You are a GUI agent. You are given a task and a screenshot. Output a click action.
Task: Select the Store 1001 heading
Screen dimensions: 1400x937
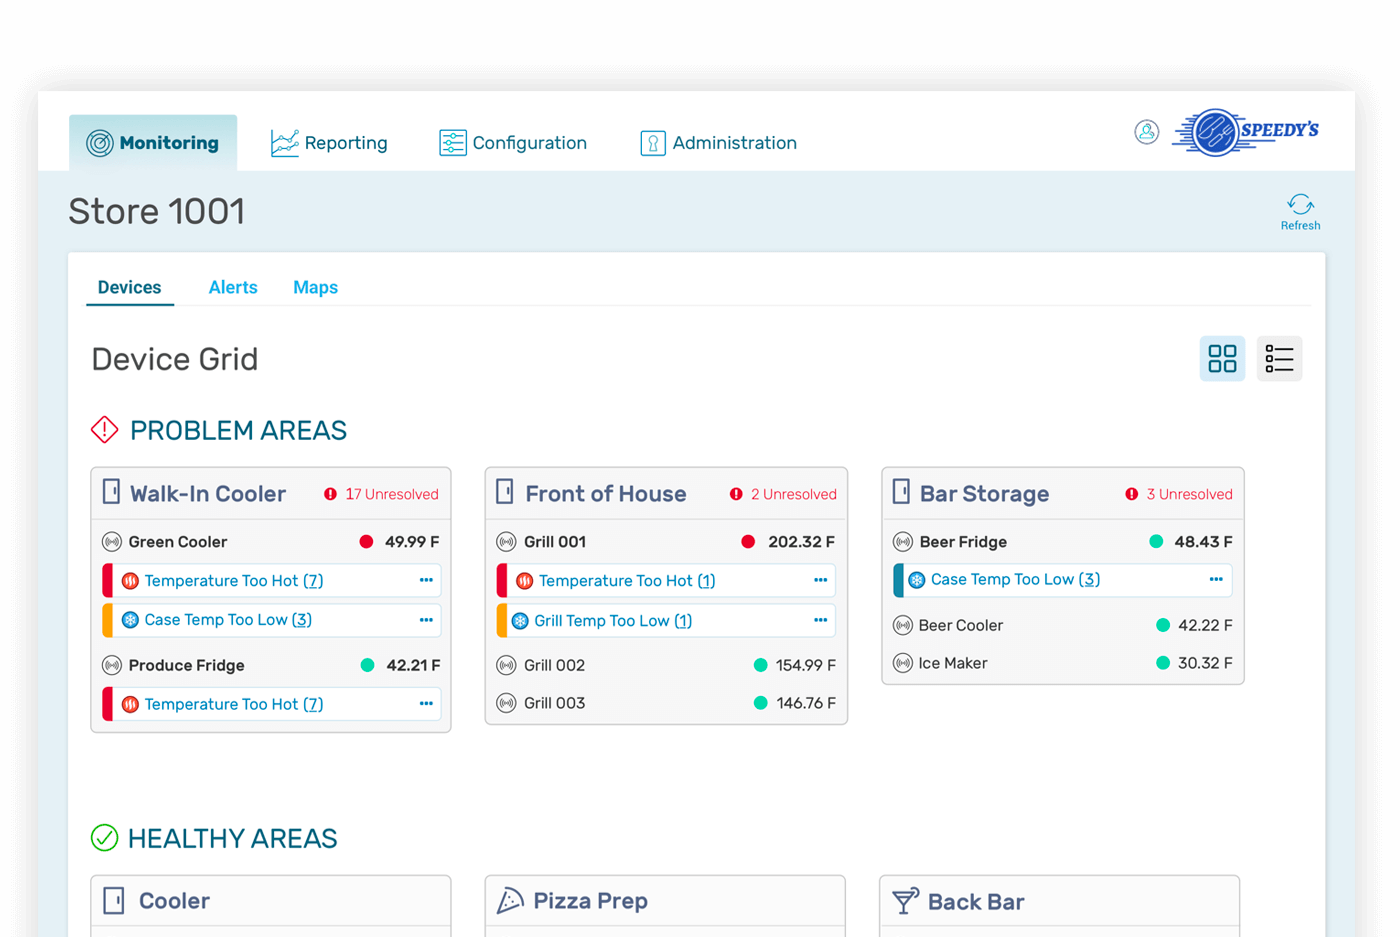pos(157,212)
